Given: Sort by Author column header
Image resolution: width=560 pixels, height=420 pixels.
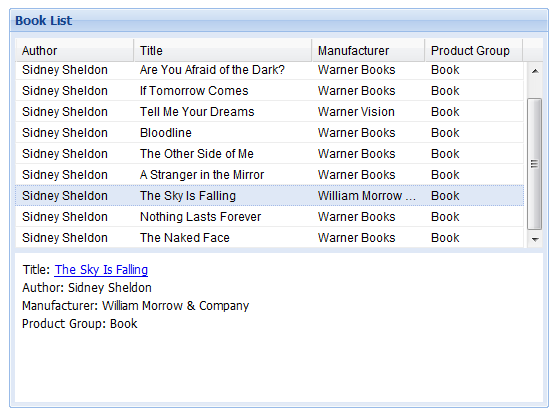Looking at the screenshot, I should click(75, 51).
